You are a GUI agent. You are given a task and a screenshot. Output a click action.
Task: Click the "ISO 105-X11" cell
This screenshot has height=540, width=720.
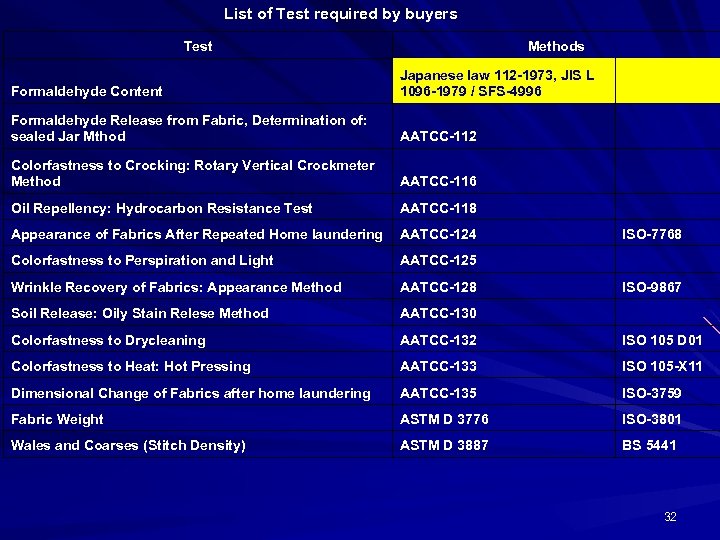[662, 367]
